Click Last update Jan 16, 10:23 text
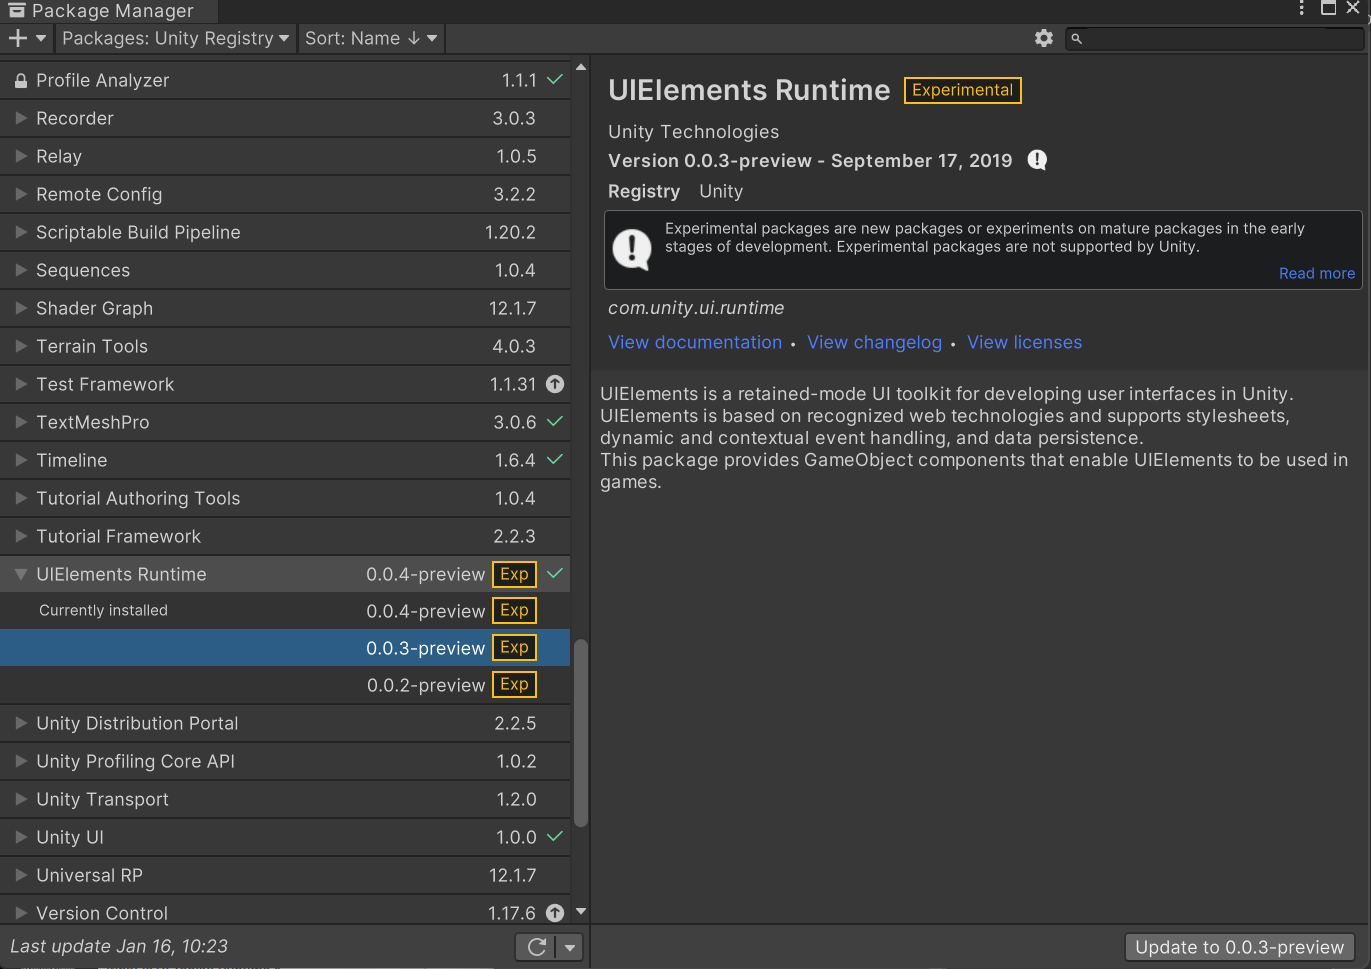 (x=119, y=946)
